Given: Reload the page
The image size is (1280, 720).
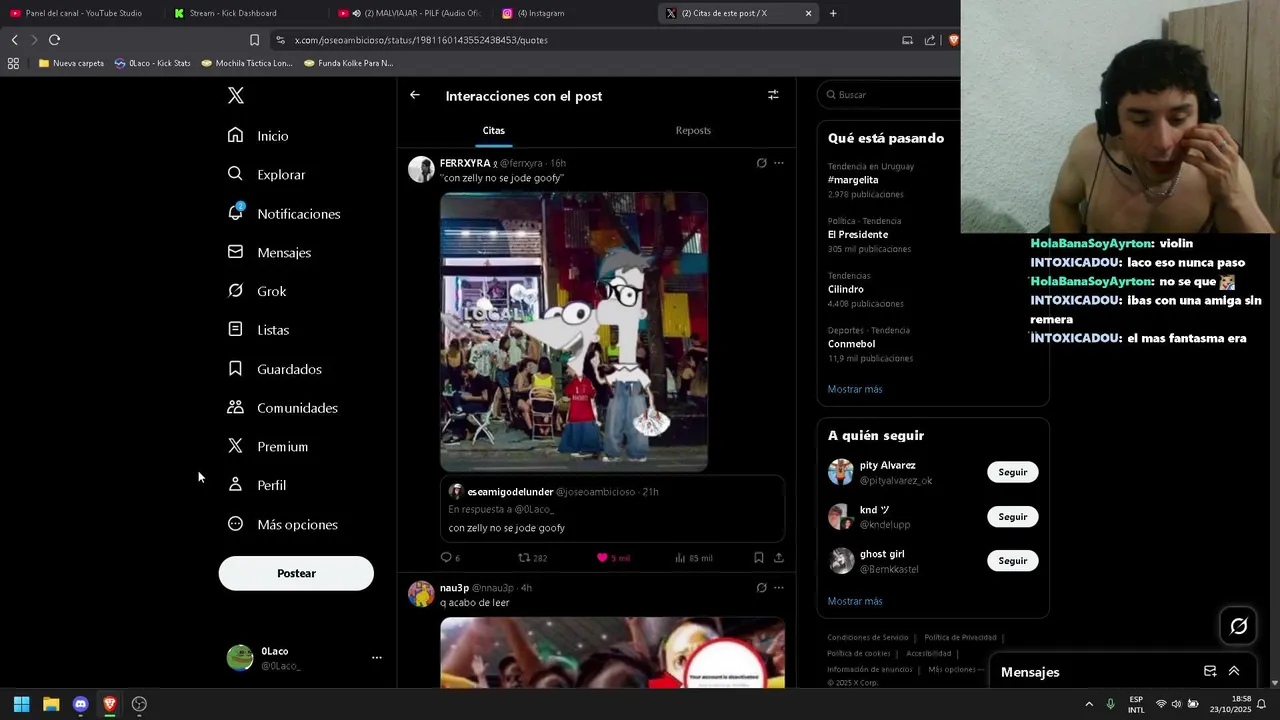Looking at the screenshot, I should (54, 40).
